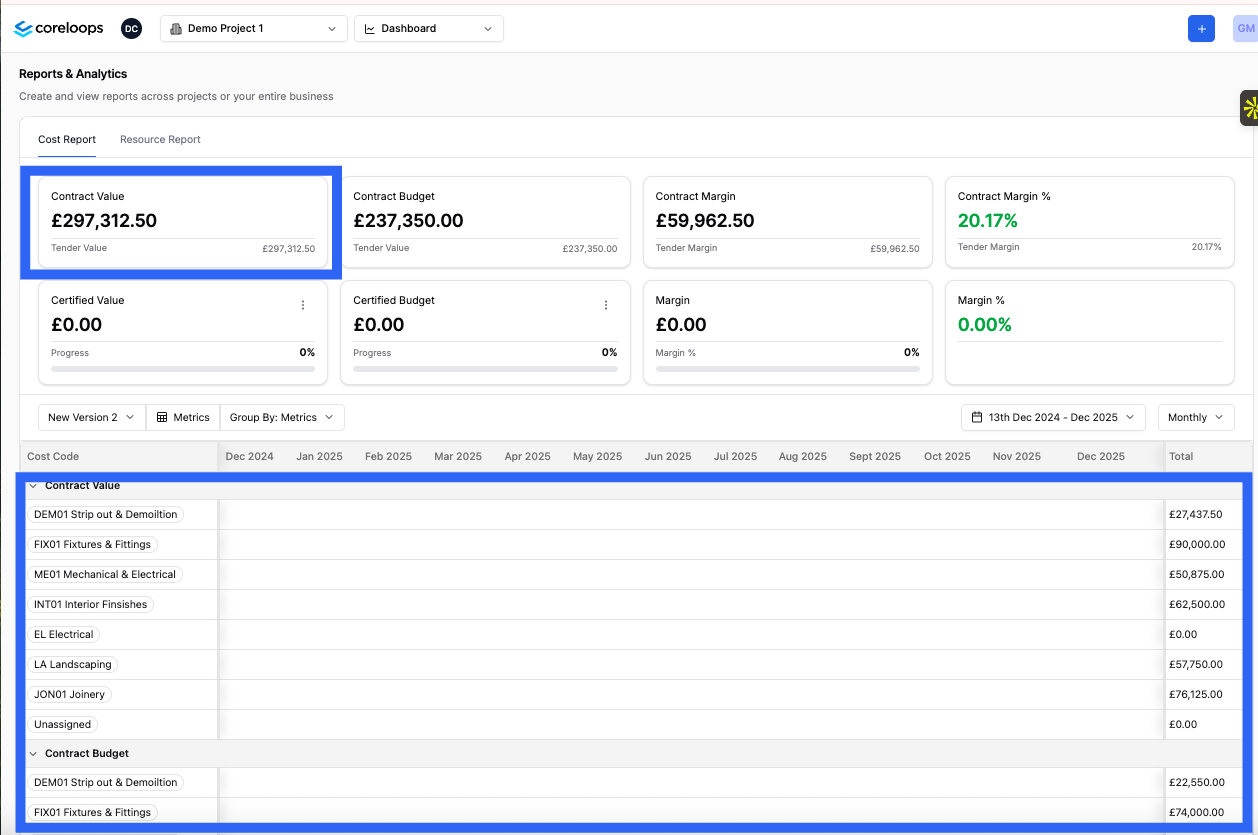Collapse the Contract Value group
Screen dimensions: 1258x835
tap(33, 486)
